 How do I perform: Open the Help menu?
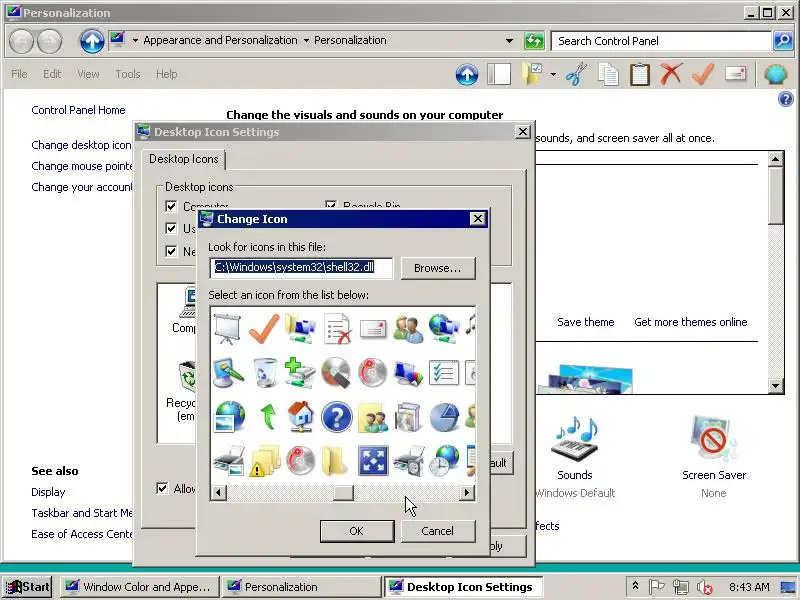pos(166,74)
